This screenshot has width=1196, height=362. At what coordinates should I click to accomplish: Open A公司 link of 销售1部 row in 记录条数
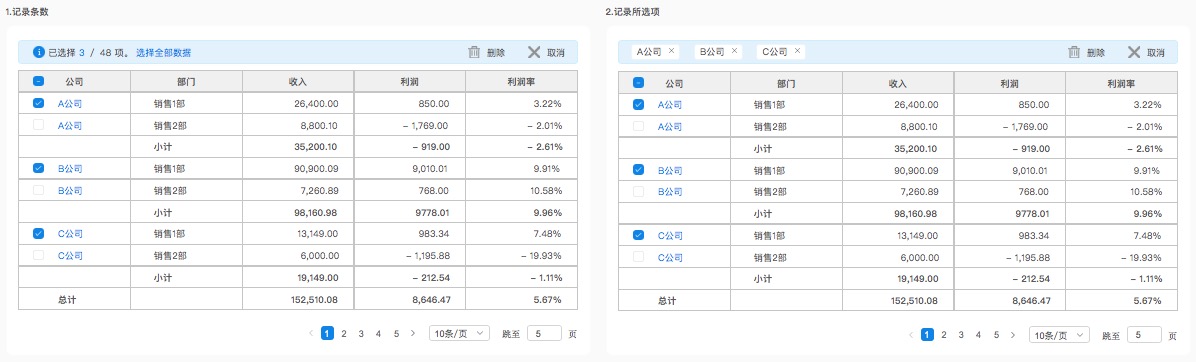tap(70, 104)
